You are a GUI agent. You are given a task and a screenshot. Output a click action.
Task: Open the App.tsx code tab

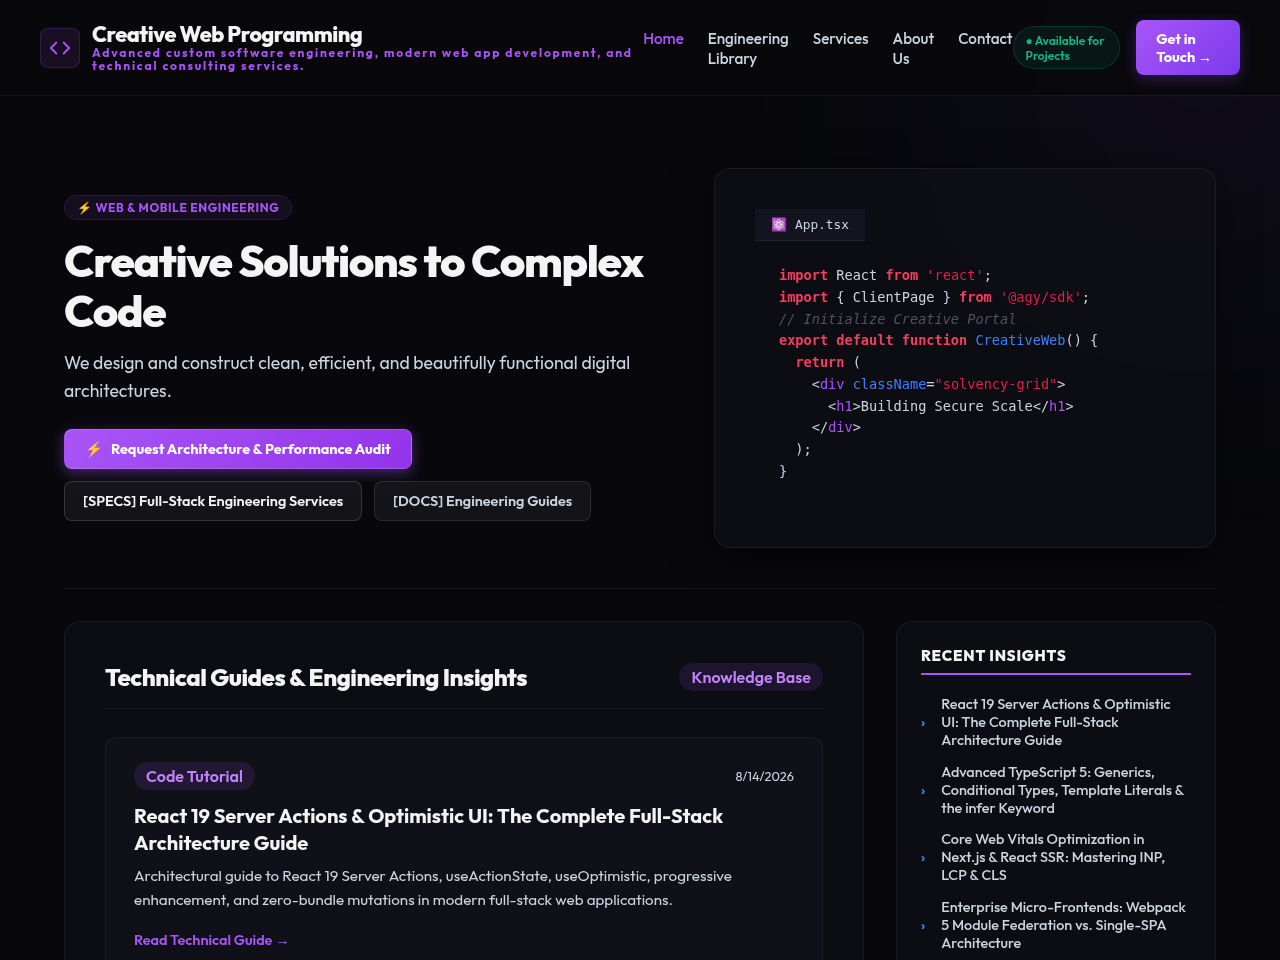click(x=810, y=225)
